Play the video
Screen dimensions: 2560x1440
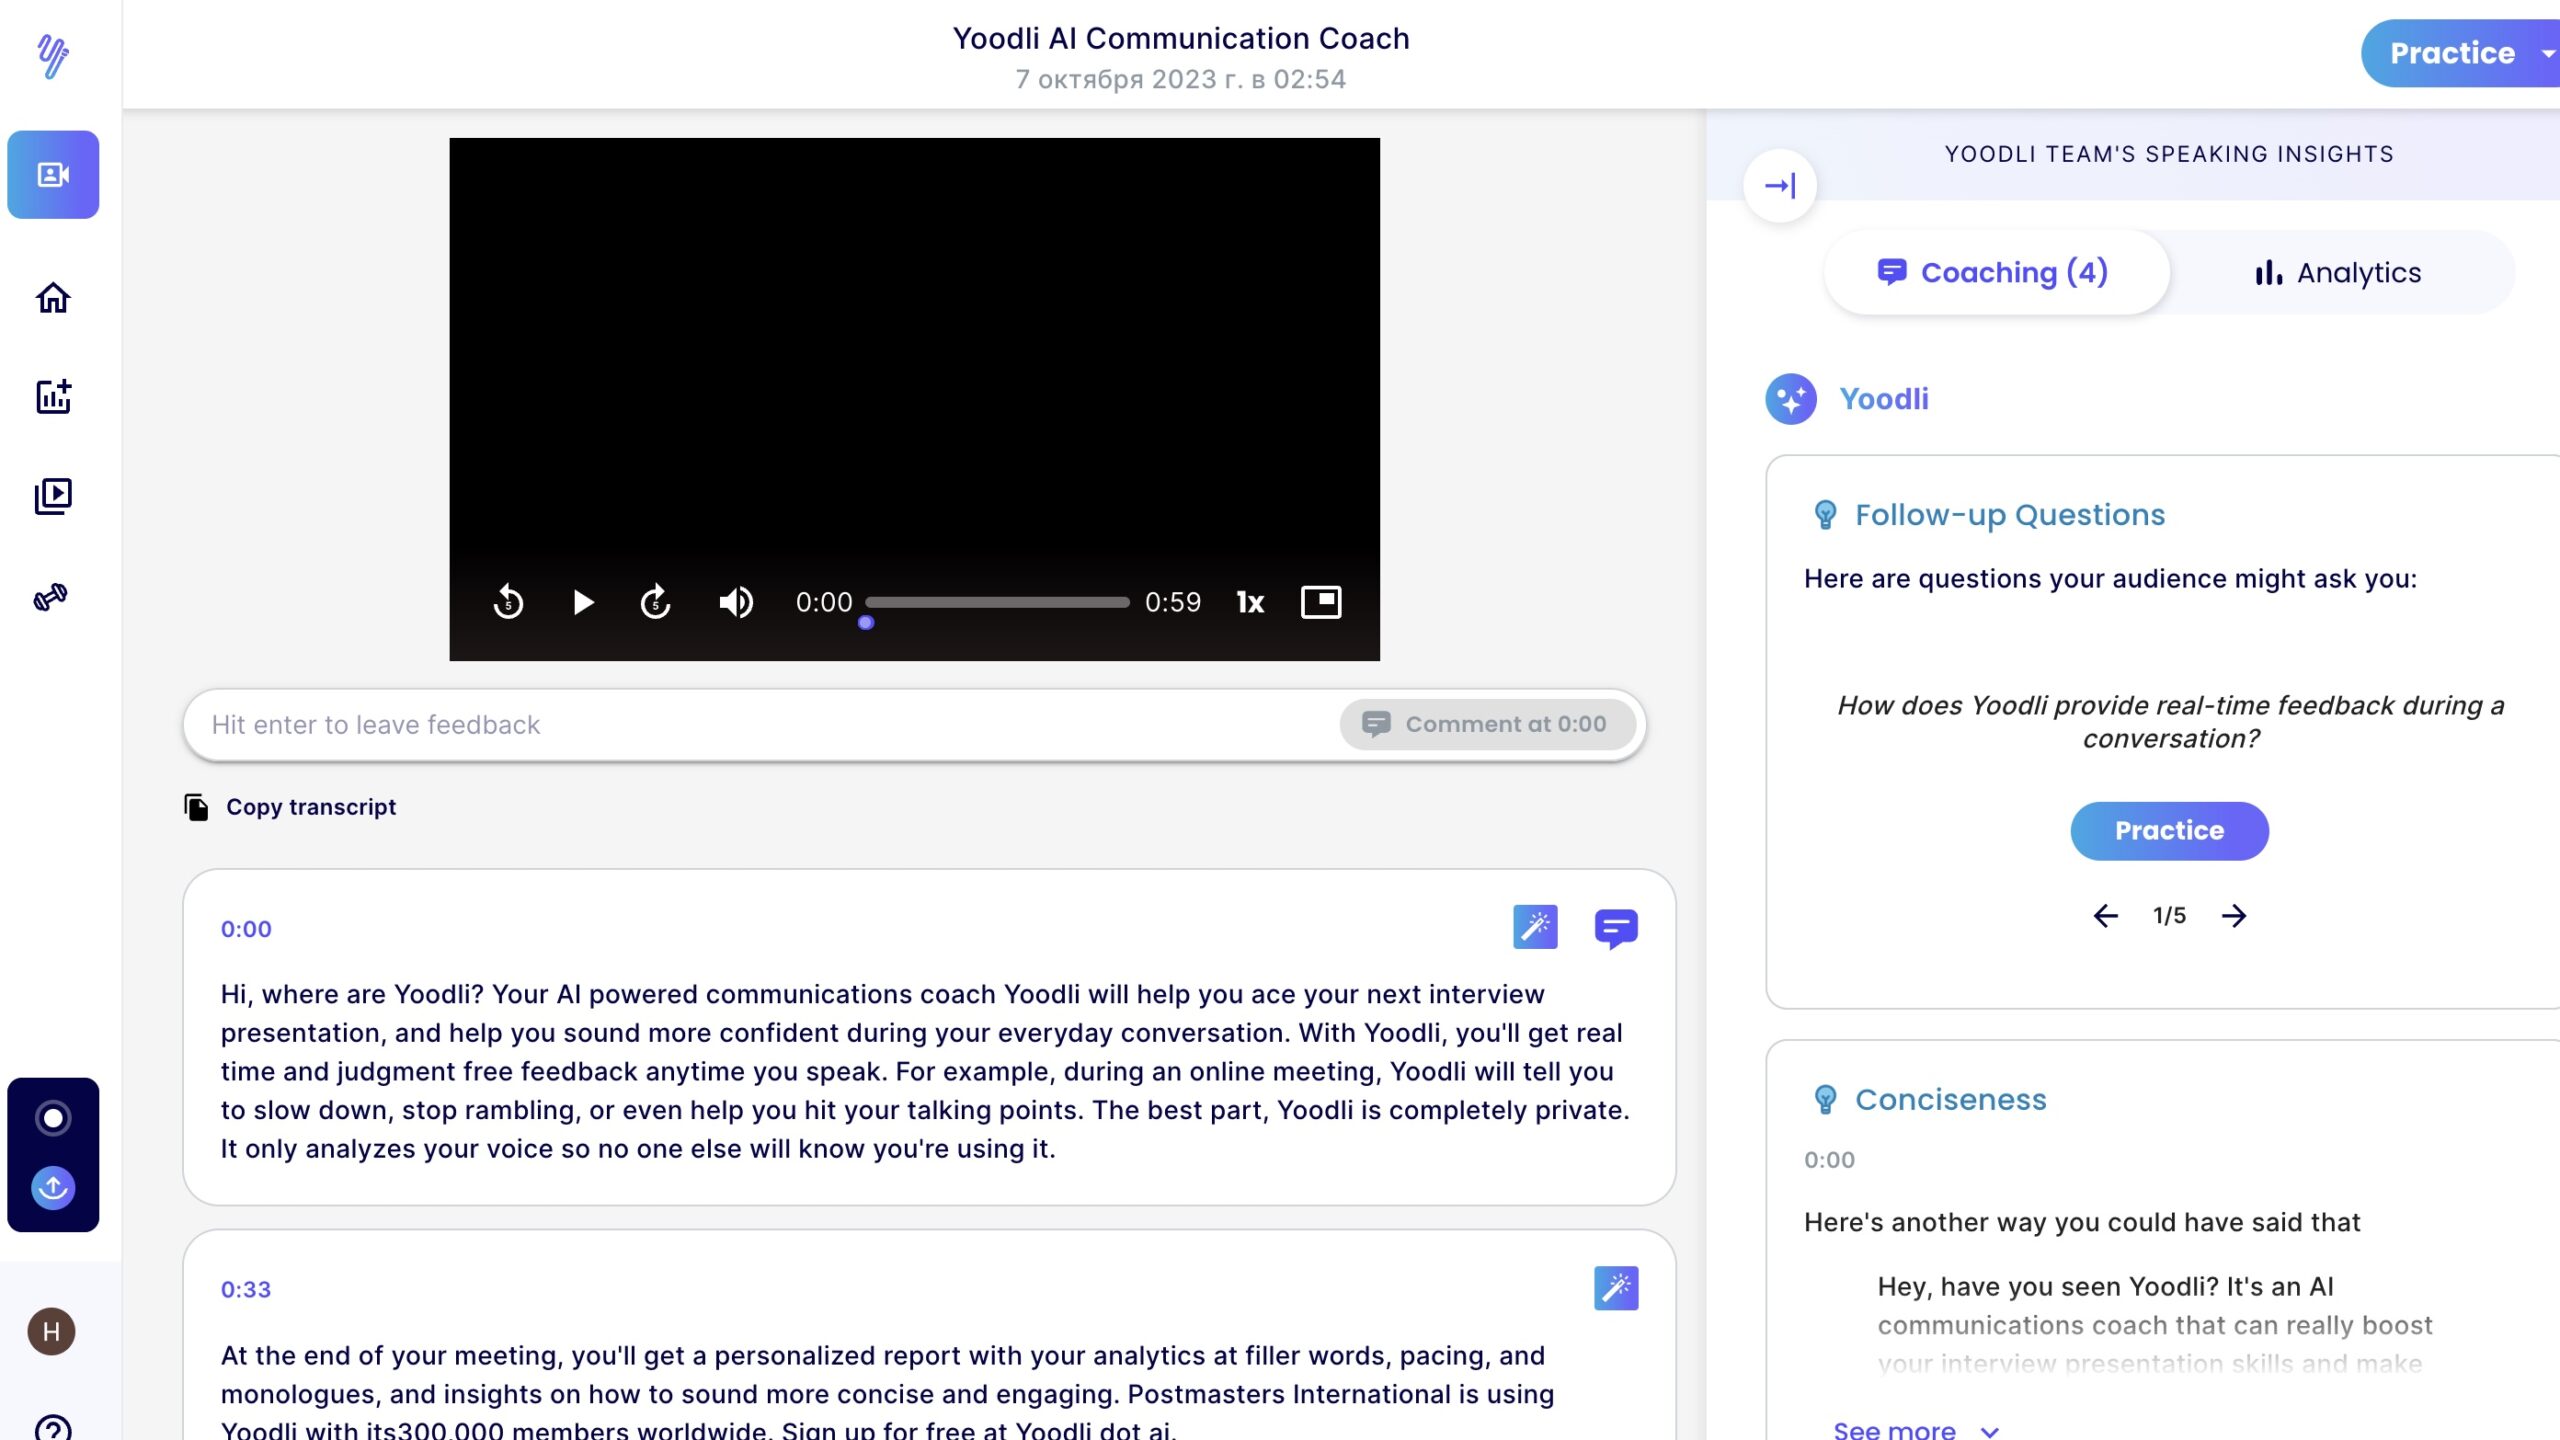click(x=583, y=602)
